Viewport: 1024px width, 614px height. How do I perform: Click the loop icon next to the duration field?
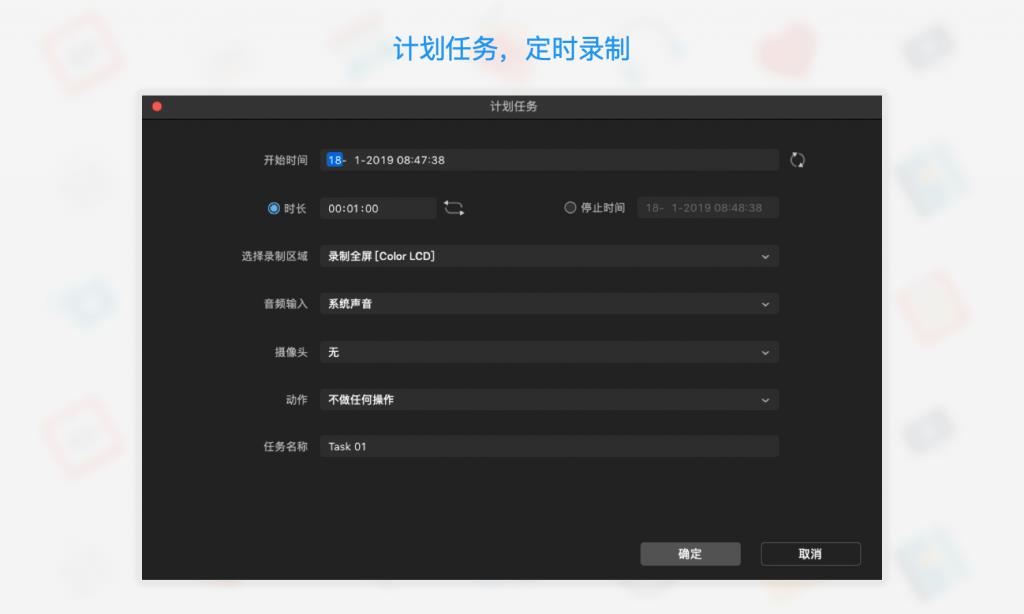pos(454,208)
